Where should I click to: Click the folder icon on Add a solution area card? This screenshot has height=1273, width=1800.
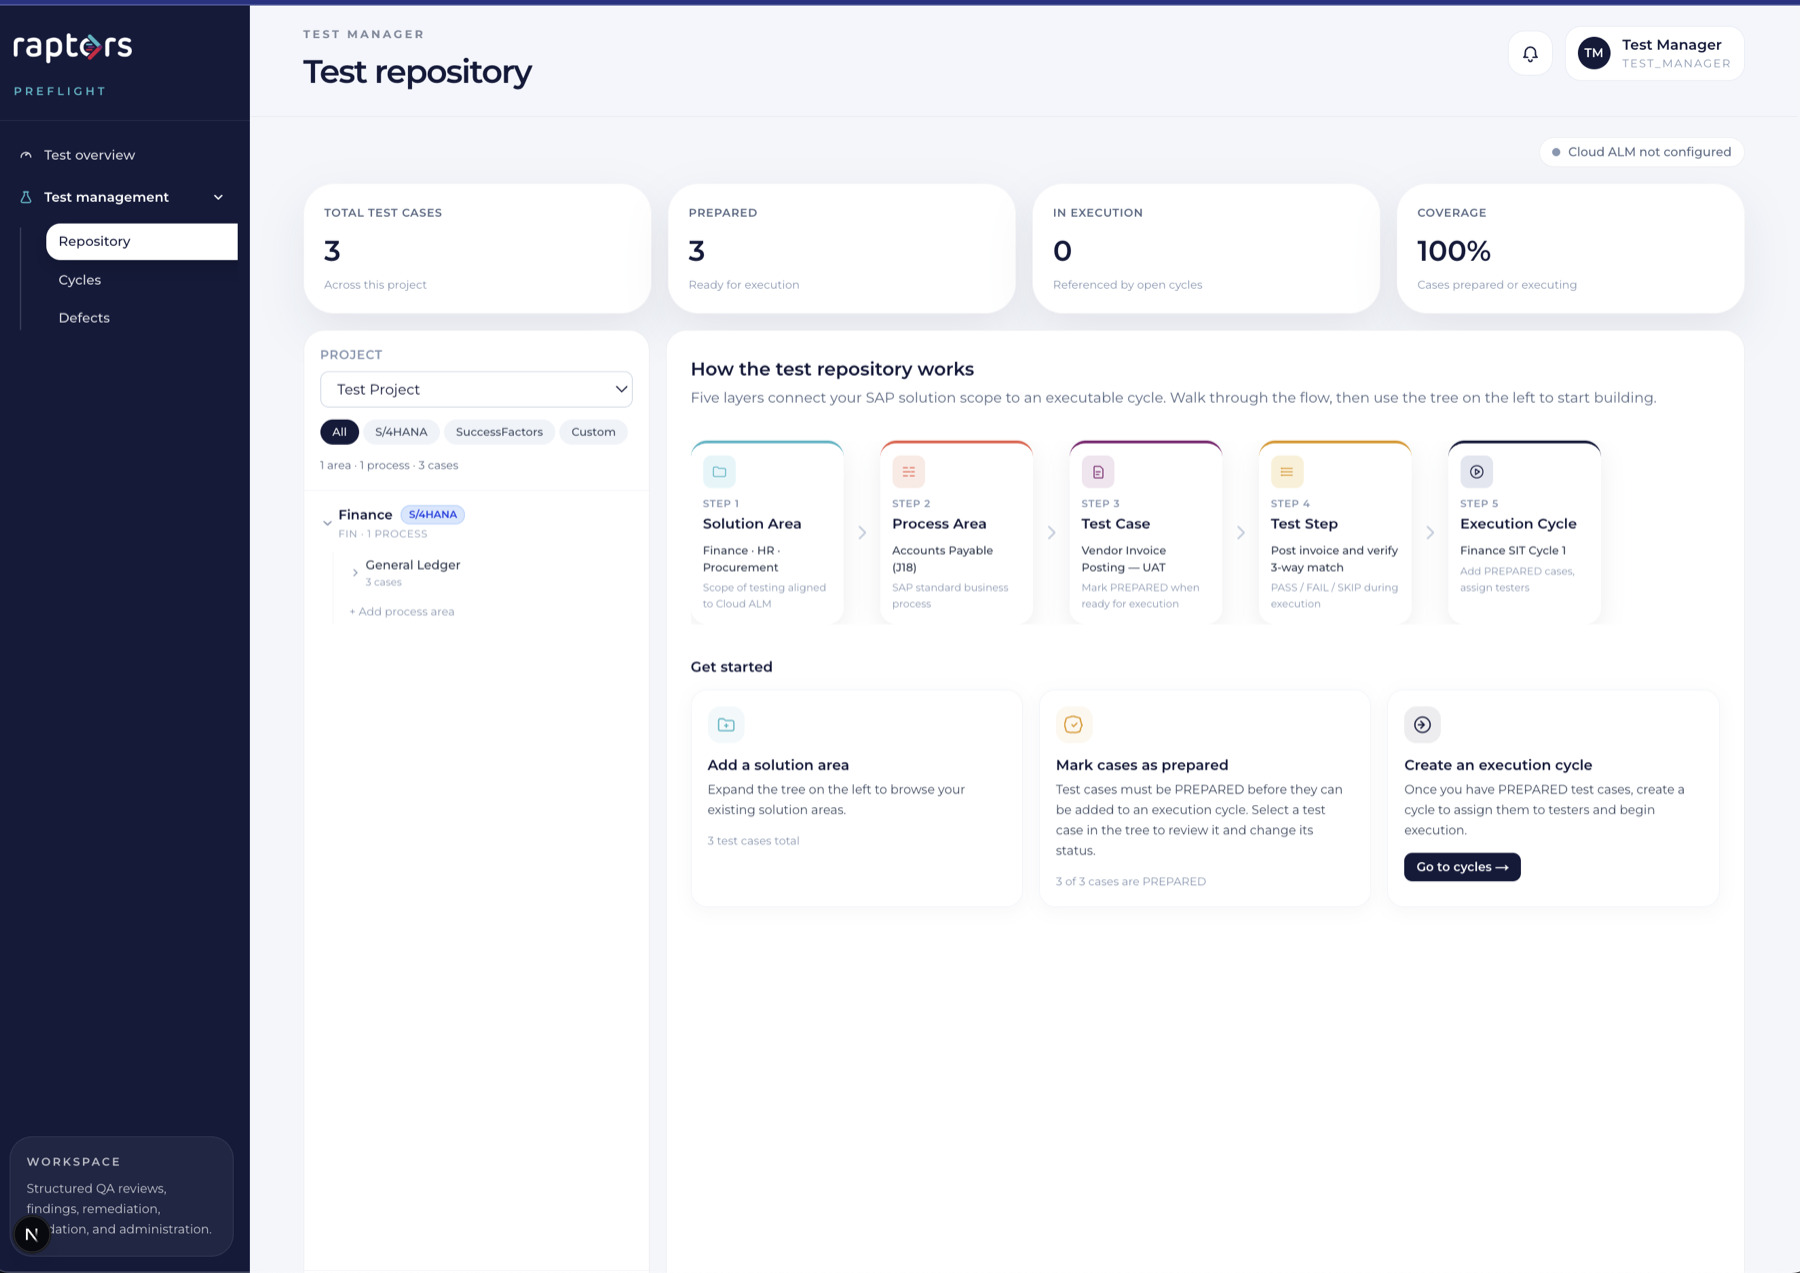(x=726, y=724)
